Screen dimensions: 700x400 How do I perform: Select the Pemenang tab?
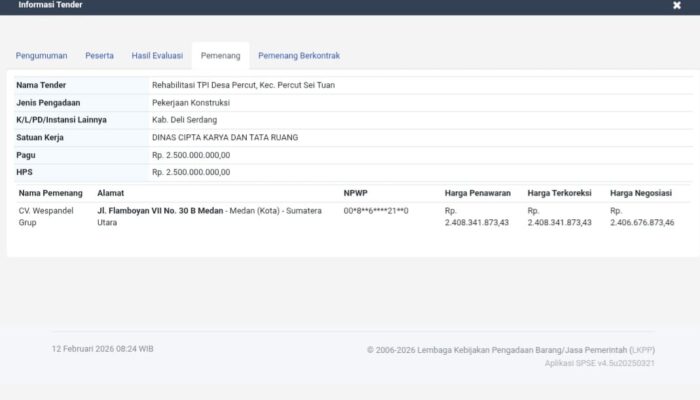[220, 56]
